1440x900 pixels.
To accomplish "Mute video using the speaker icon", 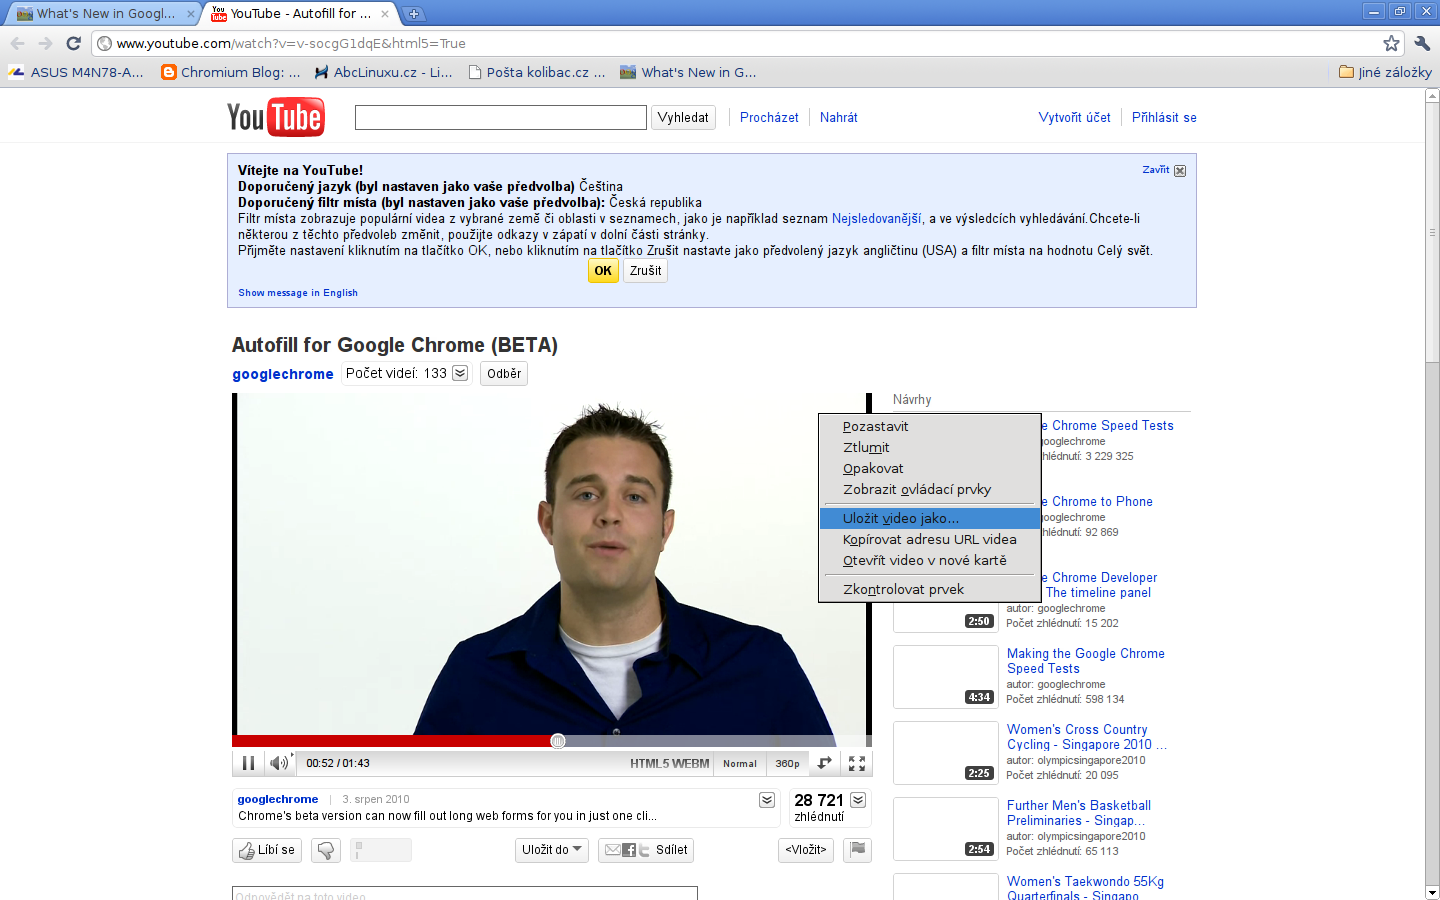I will click(x=279, y=763).
